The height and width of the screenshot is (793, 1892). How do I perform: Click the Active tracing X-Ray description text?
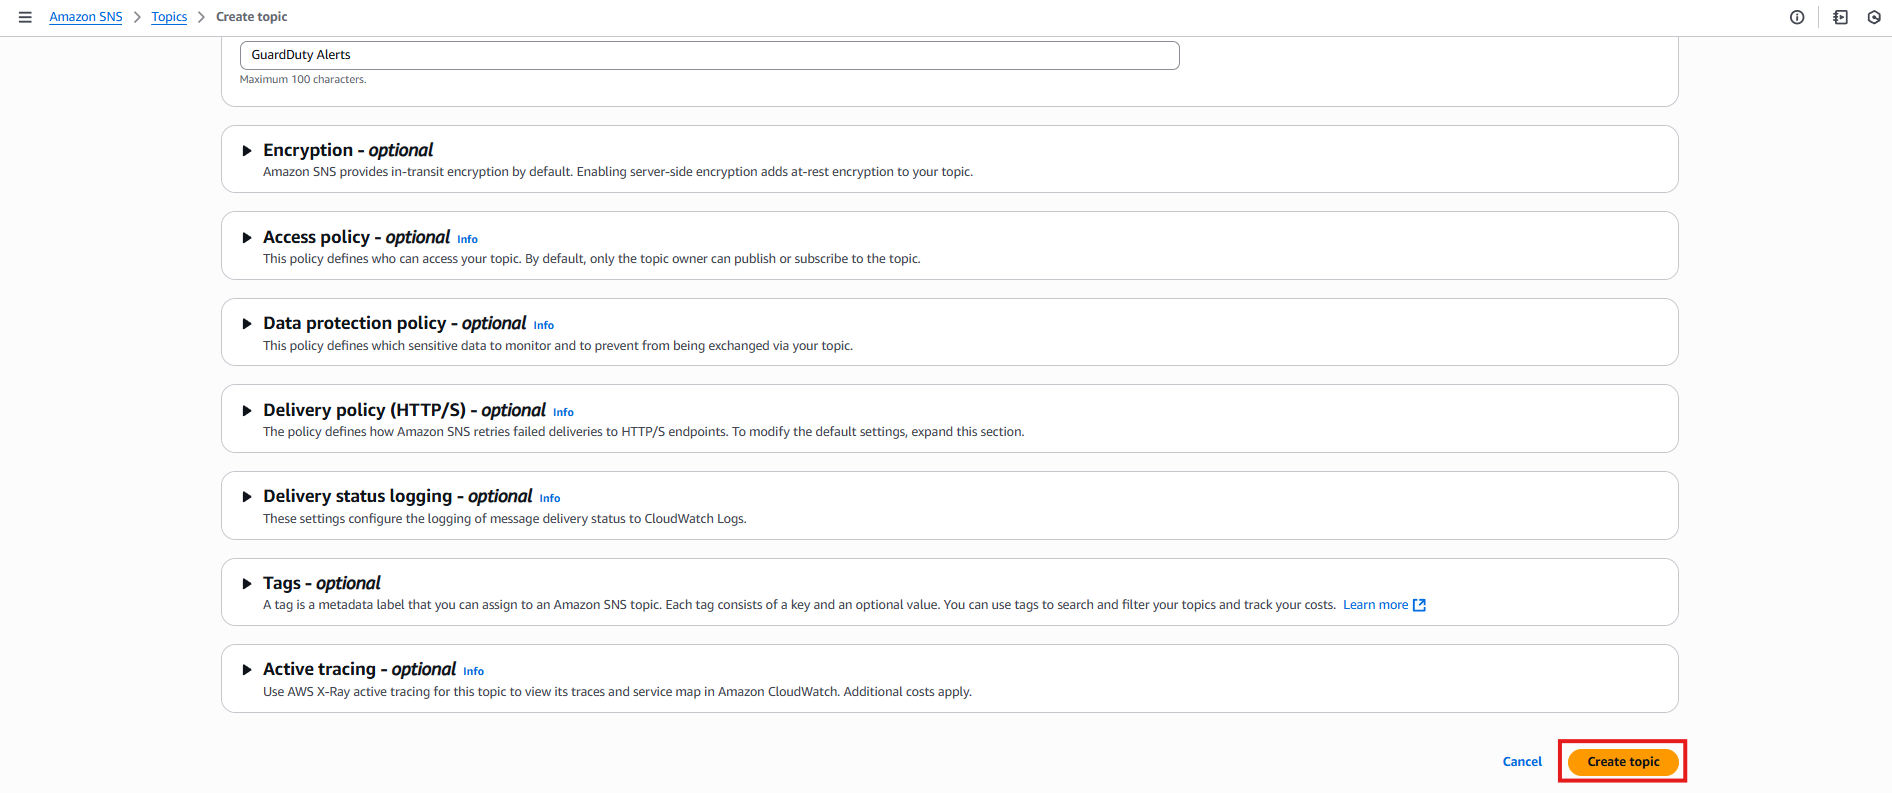point(617,692)
